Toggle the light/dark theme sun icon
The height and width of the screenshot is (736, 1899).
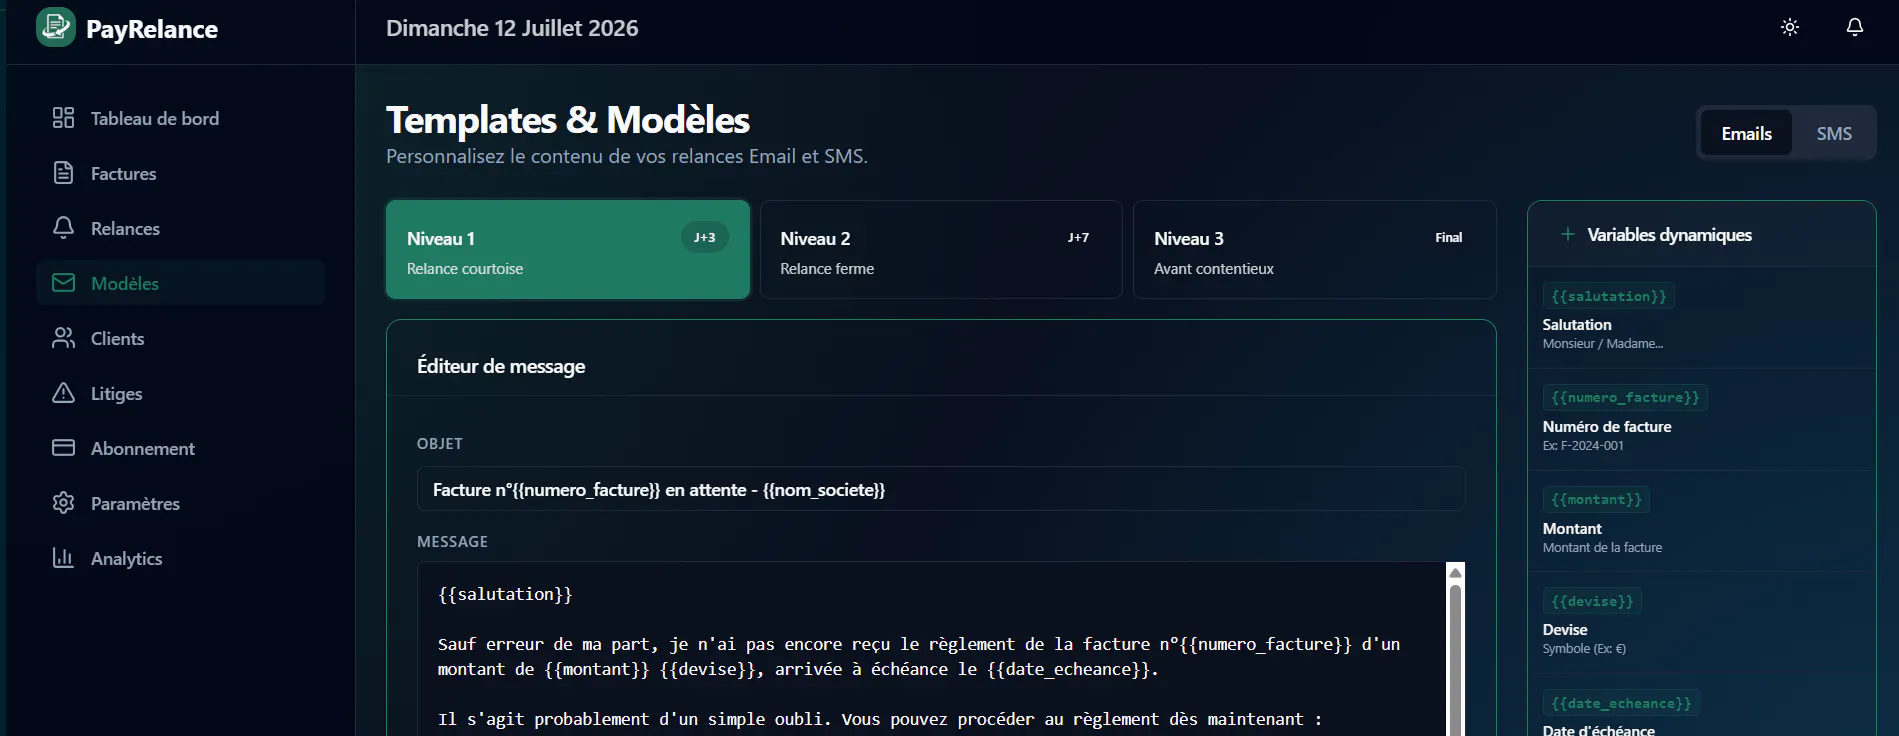1790,27
